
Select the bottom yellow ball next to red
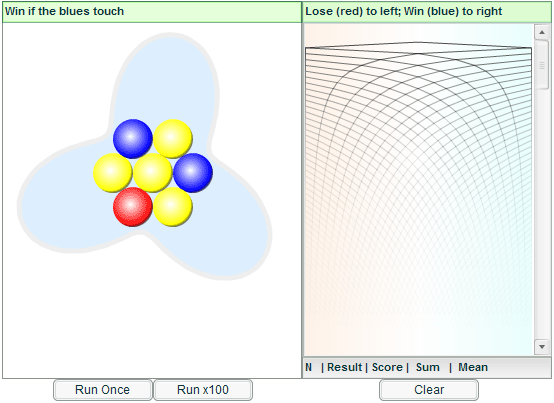pyautogui.click(x=173, y=207)
